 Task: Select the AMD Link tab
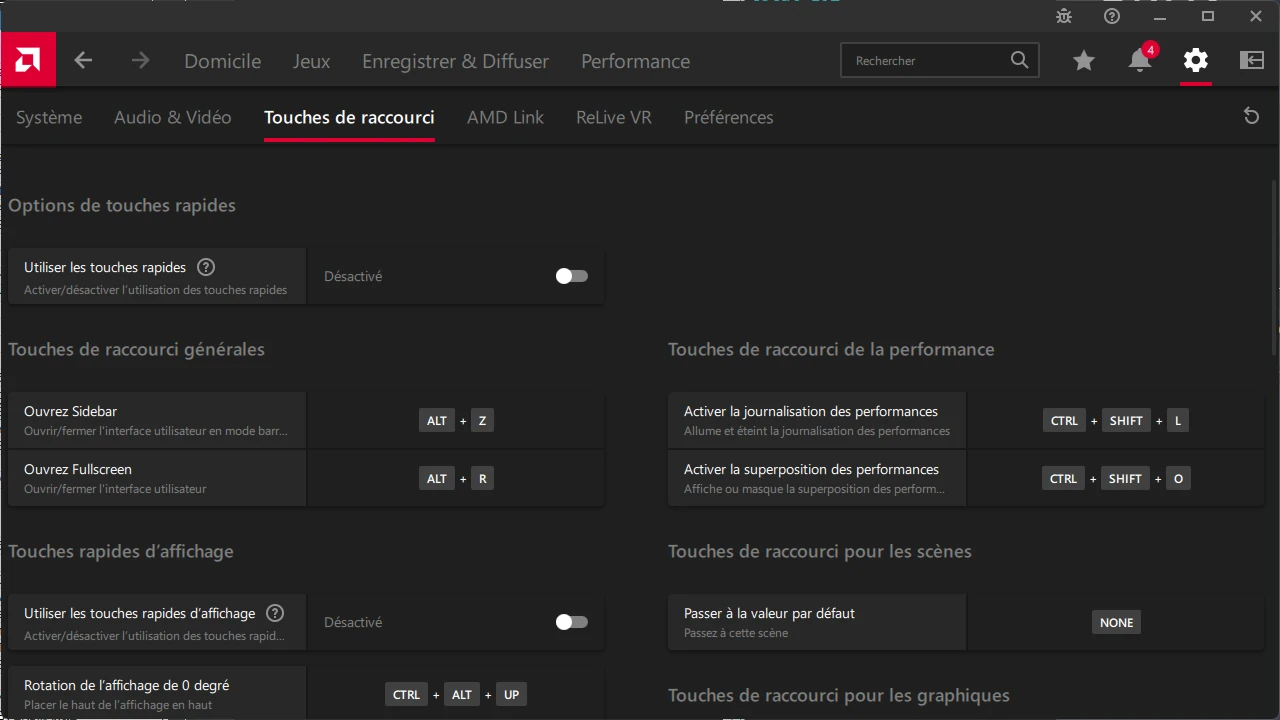click(505, 117)
